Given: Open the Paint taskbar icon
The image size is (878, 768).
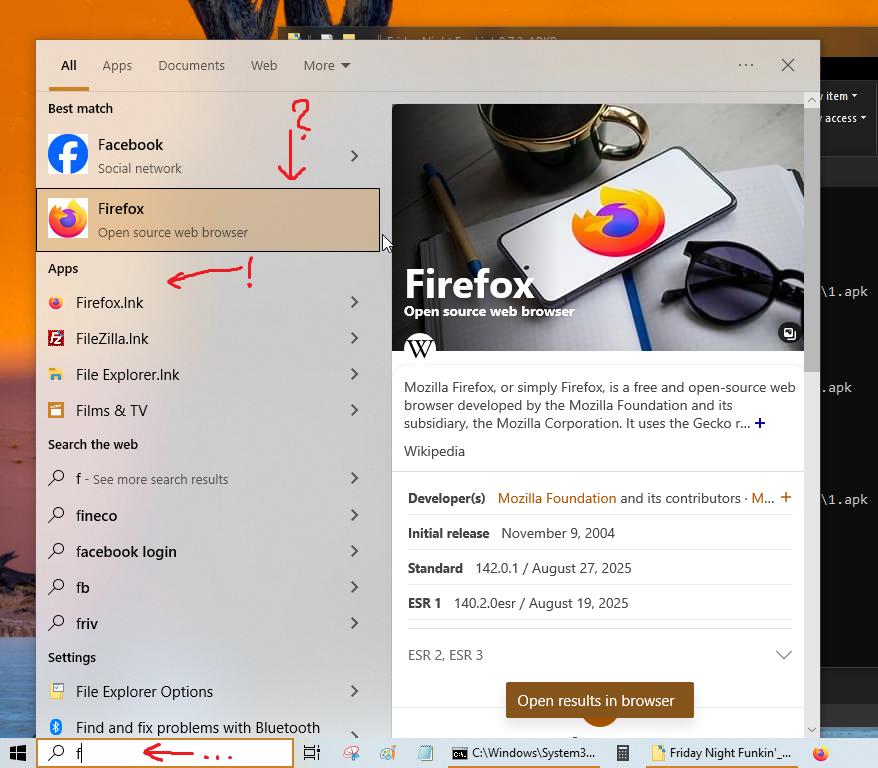Looking at the screenshot, I should coord(388,753).
